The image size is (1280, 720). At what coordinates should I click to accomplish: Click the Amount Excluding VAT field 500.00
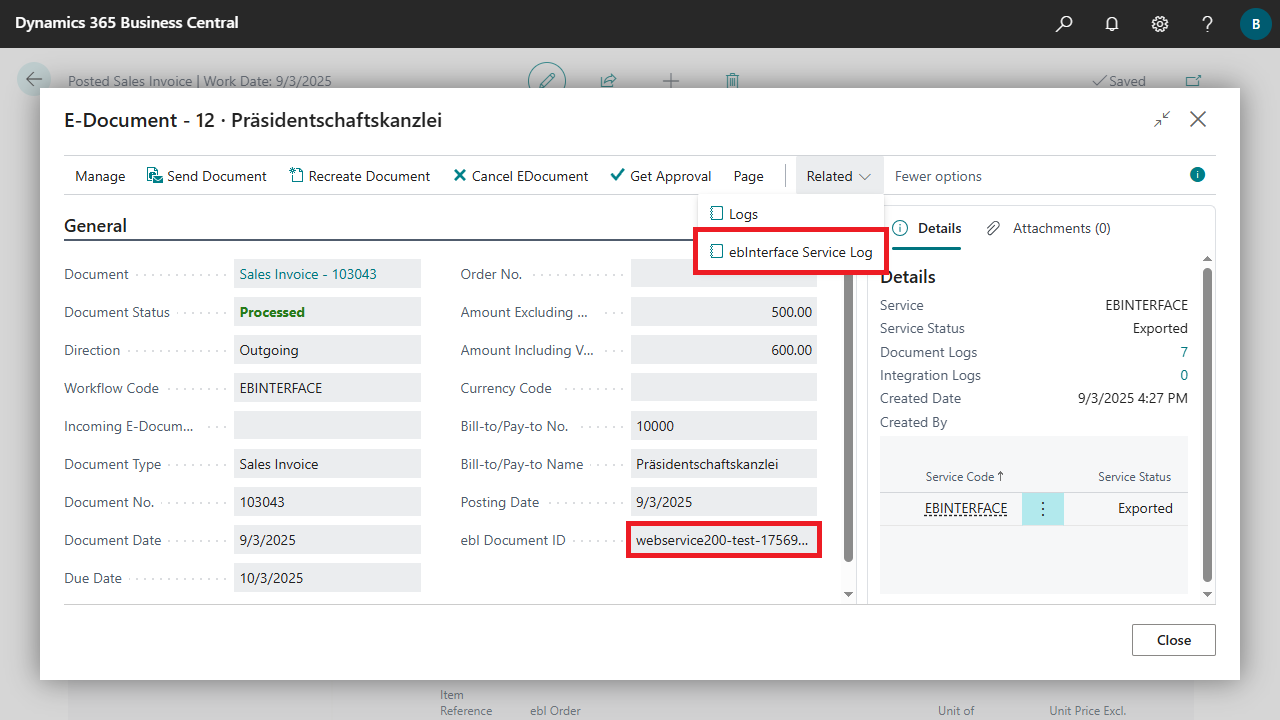coord(724,312)
